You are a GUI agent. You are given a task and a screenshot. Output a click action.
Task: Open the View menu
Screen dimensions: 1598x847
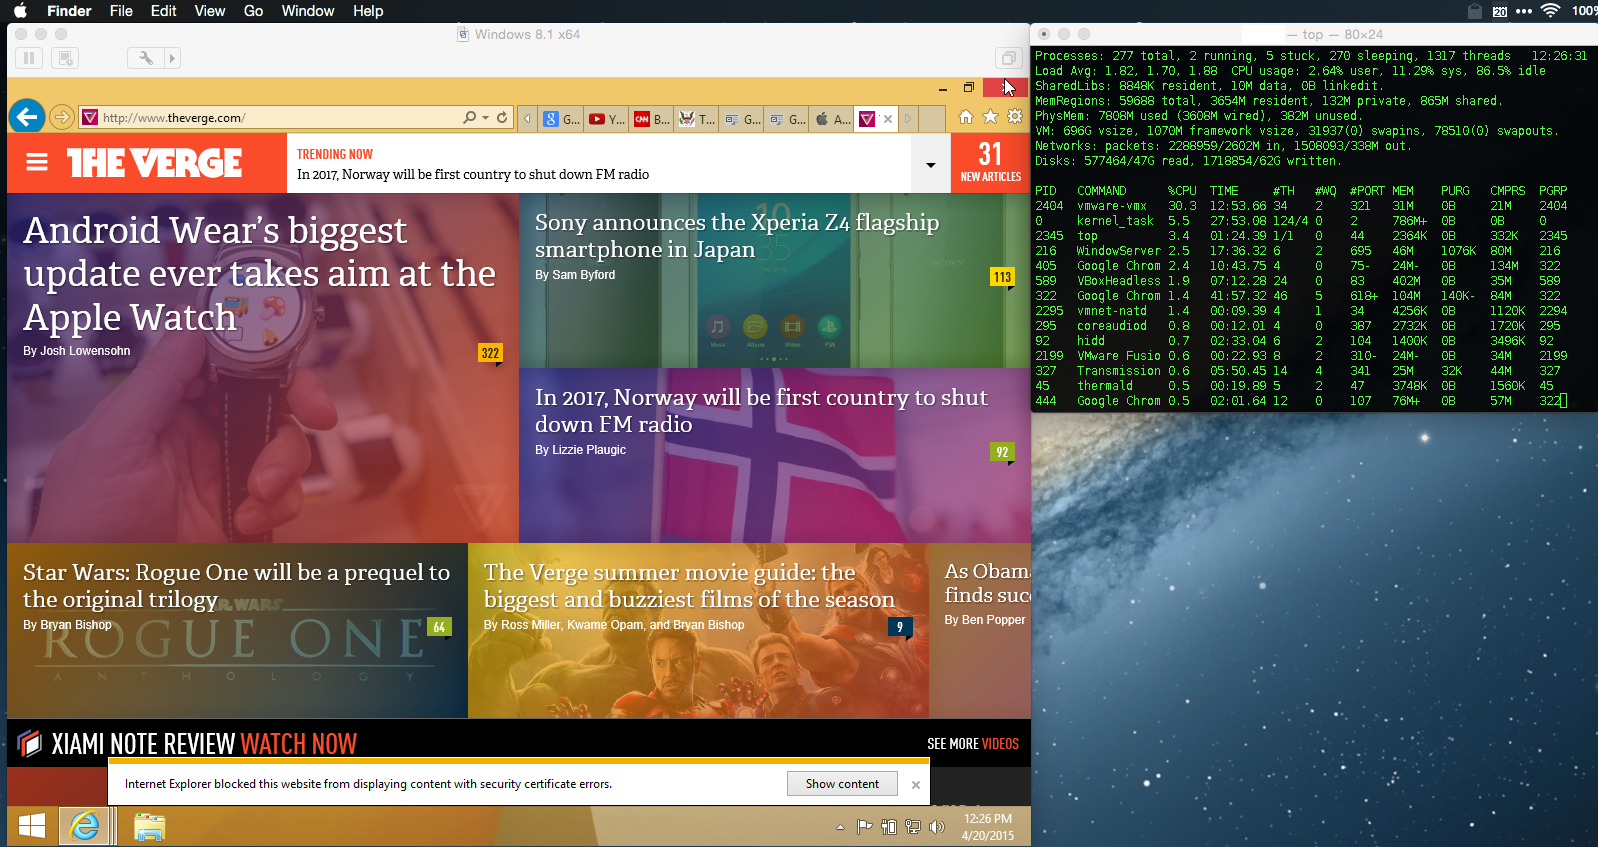(x=209, y=11)
